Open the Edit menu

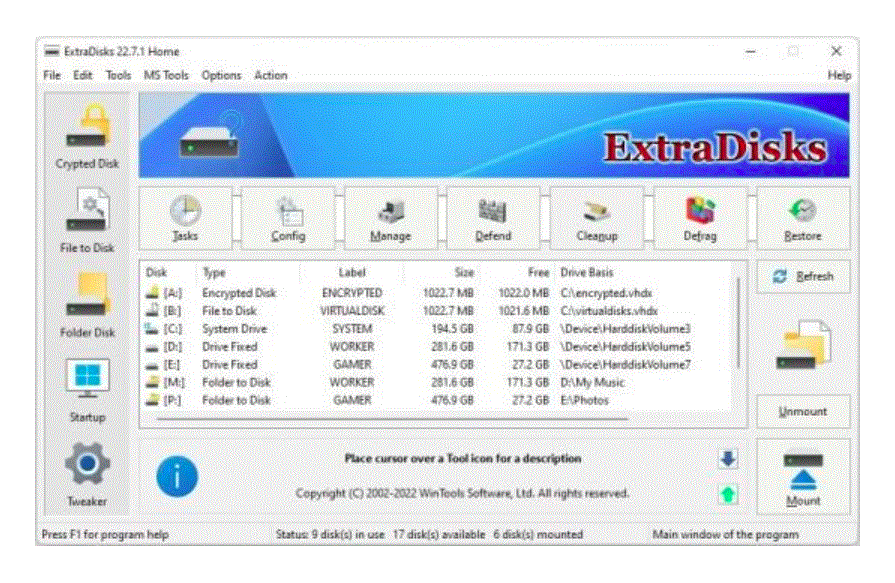[82, 75]
